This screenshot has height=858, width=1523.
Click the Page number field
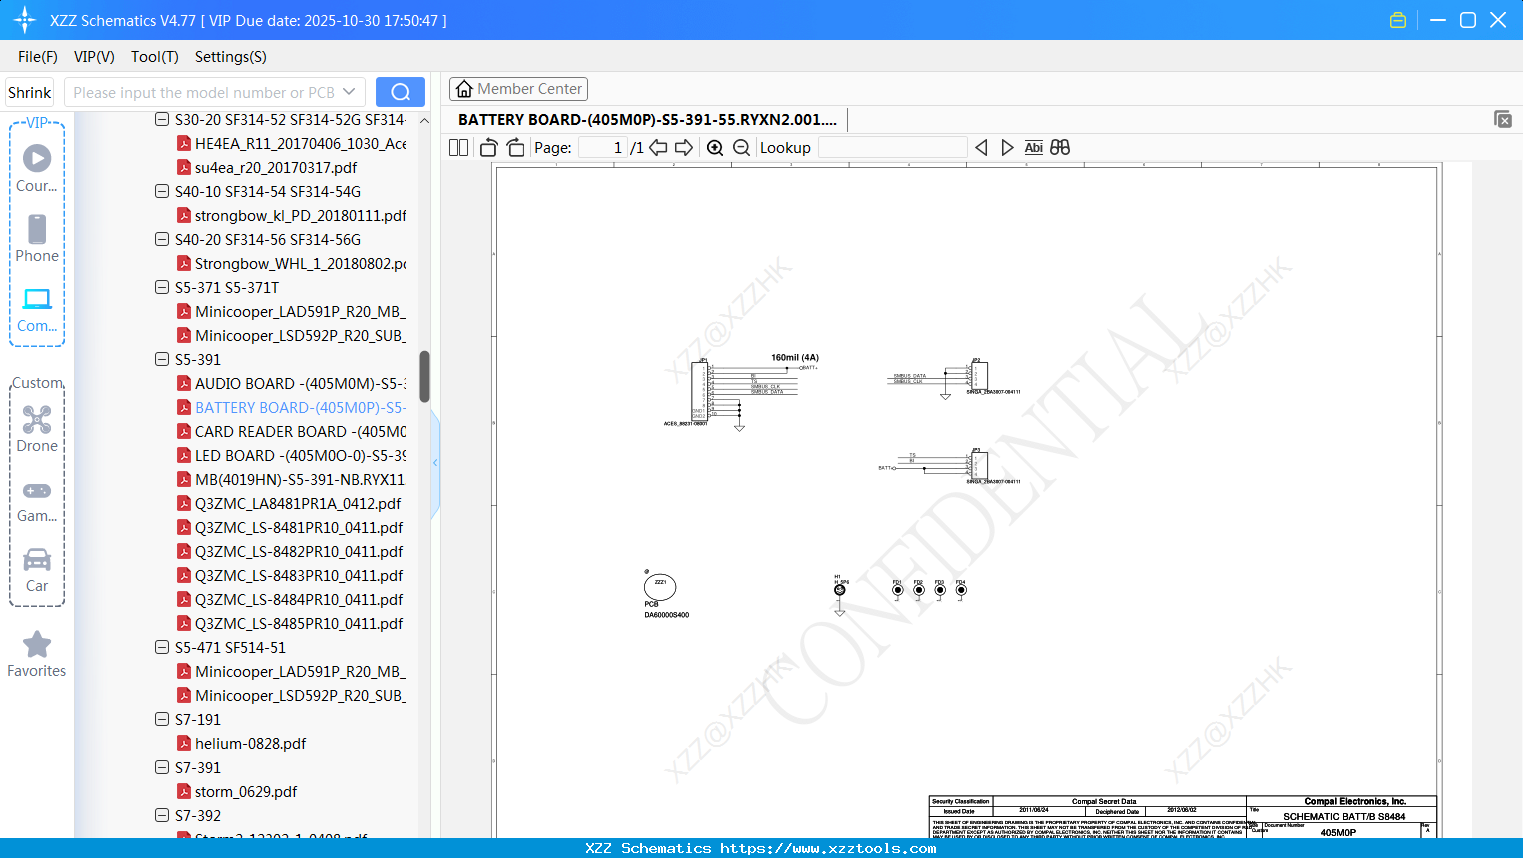coord(603,148)
